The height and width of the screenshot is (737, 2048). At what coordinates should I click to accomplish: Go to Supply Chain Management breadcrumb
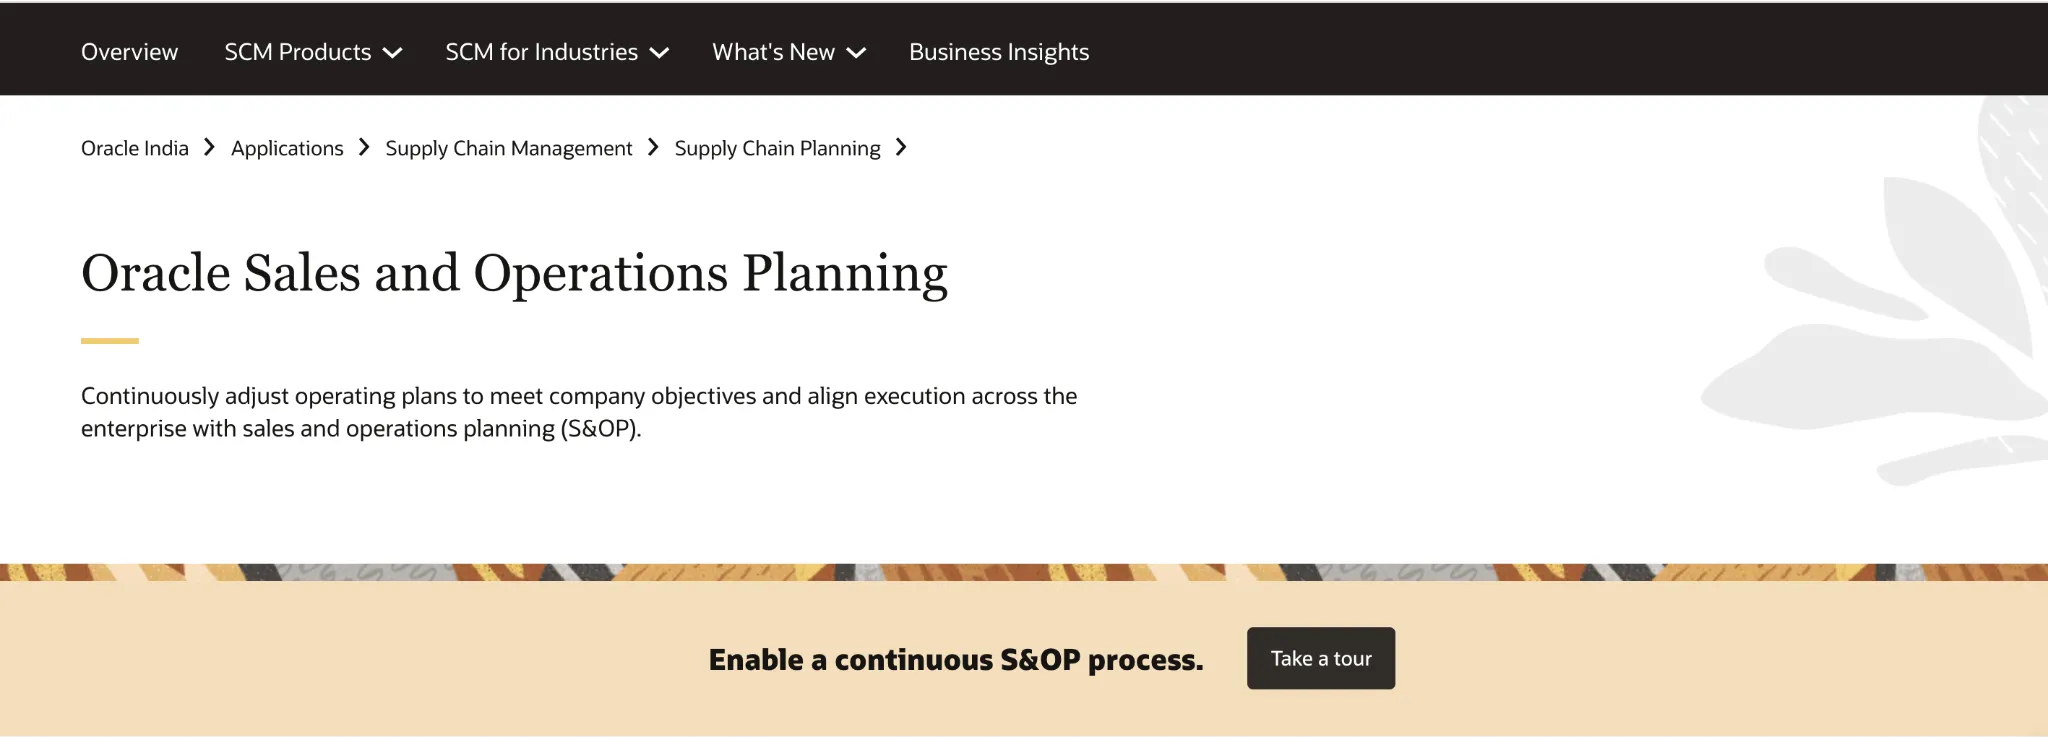click(509, 148)
